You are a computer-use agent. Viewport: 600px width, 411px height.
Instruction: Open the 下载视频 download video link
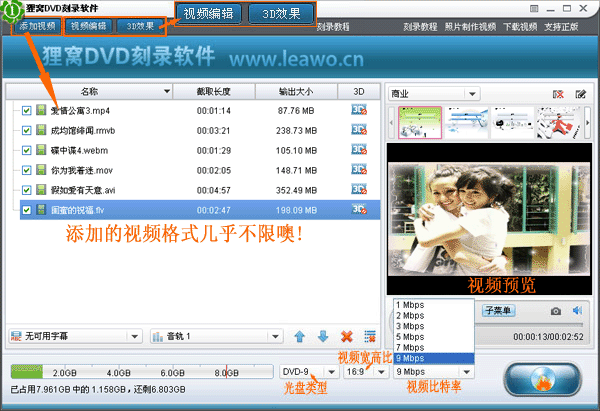(520, 27)
